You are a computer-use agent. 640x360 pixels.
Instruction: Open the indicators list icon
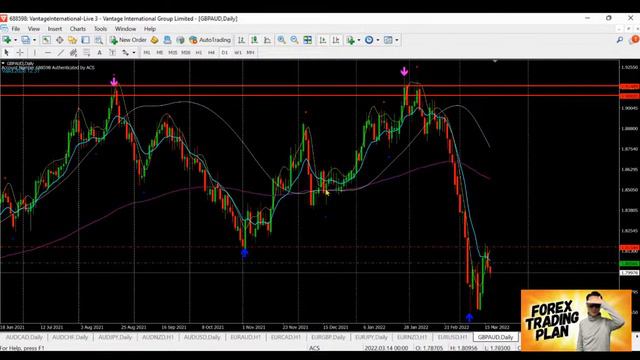pos(351,40)
